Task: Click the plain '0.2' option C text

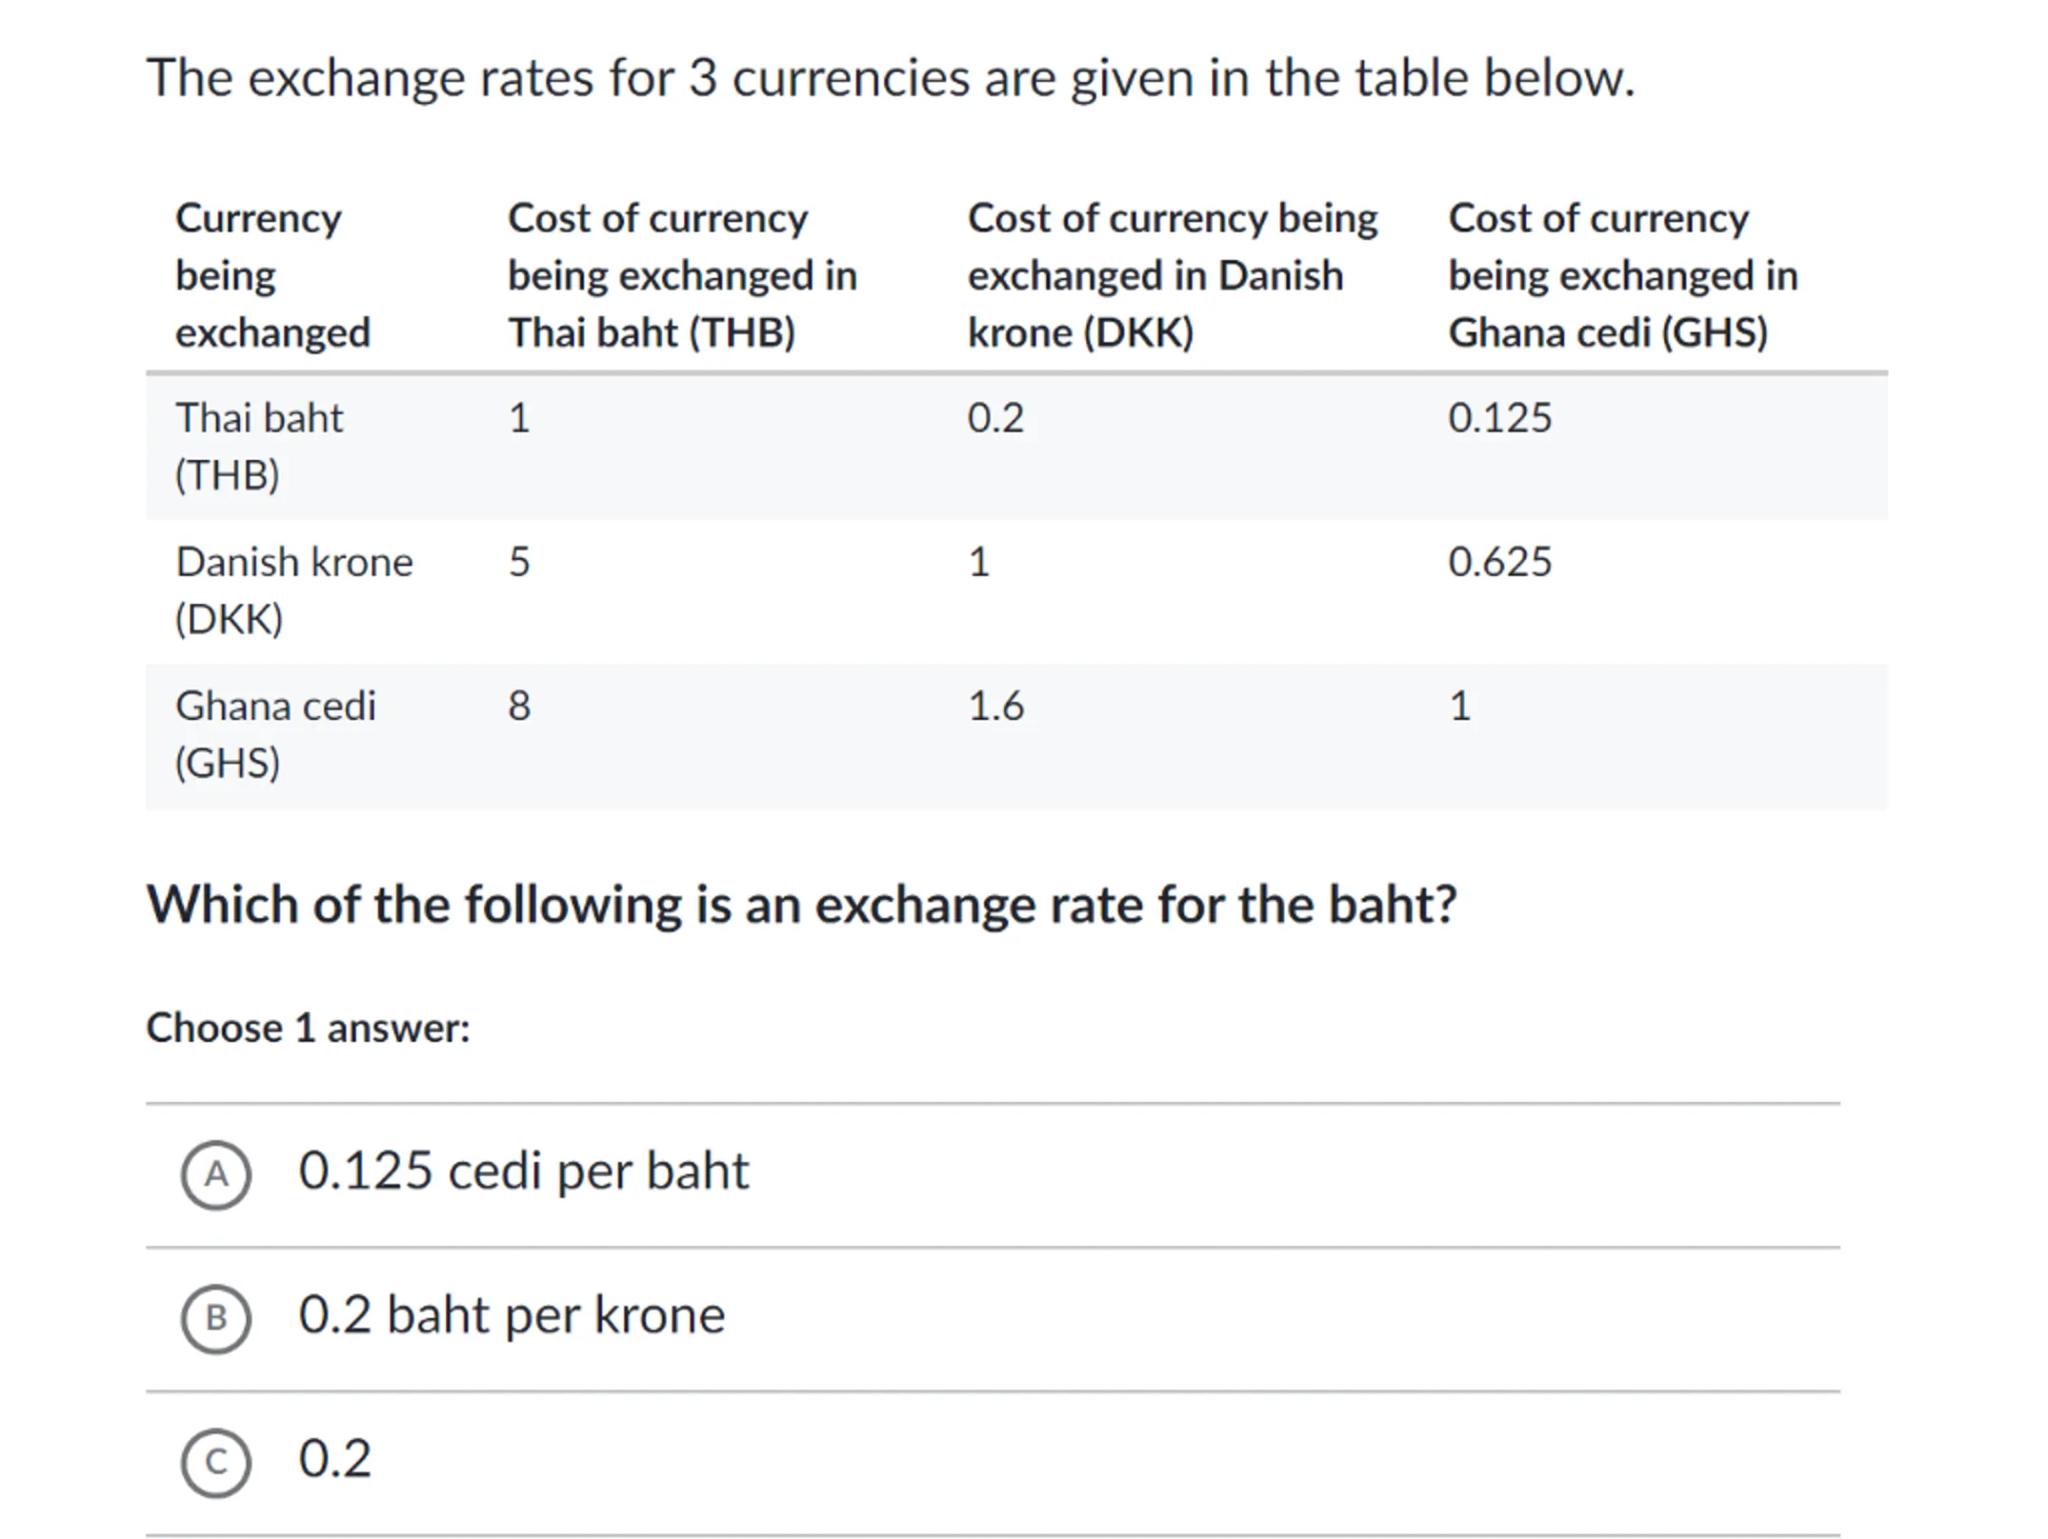Action: (335, 1459)
